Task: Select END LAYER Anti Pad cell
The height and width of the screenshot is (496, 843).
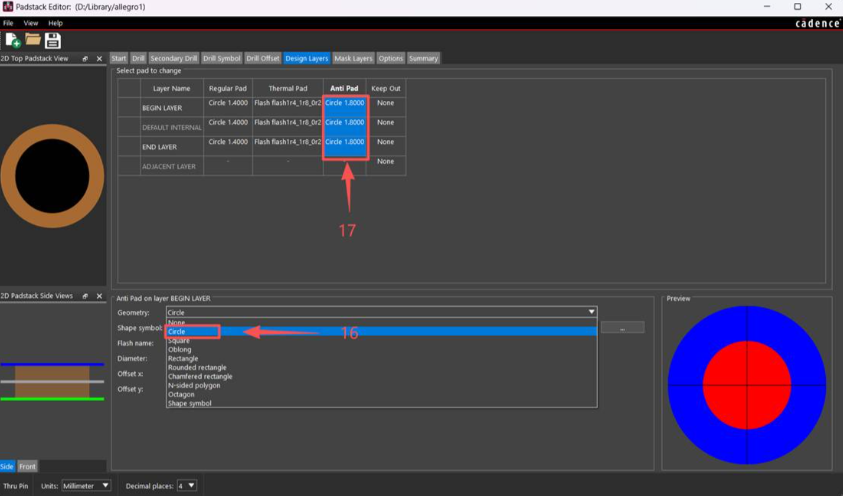Action: pos(345,146)
